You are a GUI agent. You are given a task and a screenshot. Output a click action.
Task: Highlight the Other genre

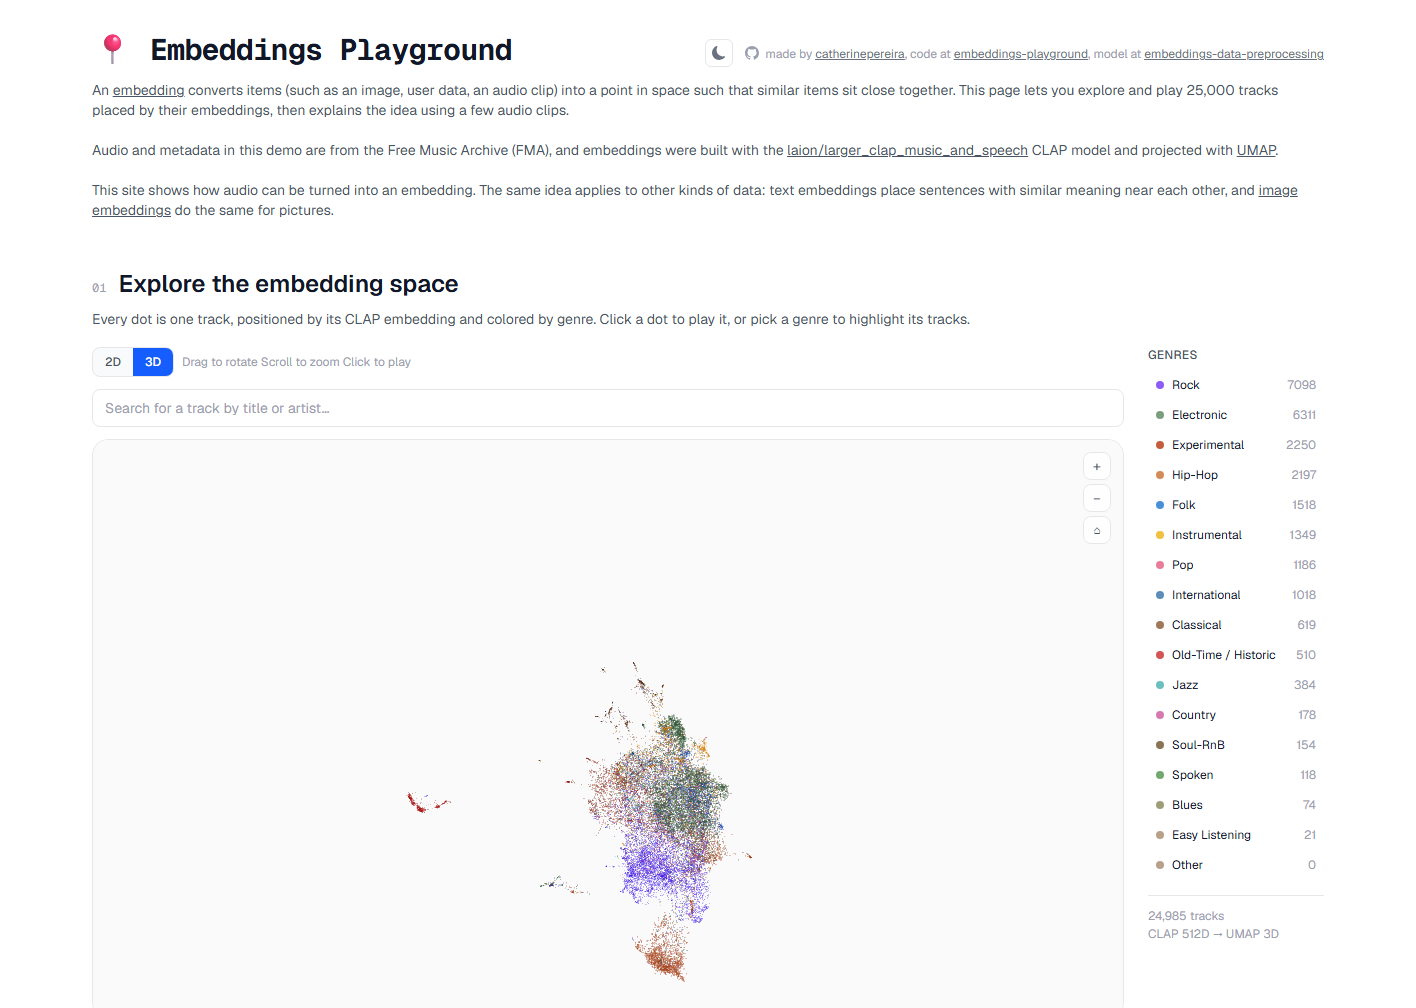point(1236,865)
